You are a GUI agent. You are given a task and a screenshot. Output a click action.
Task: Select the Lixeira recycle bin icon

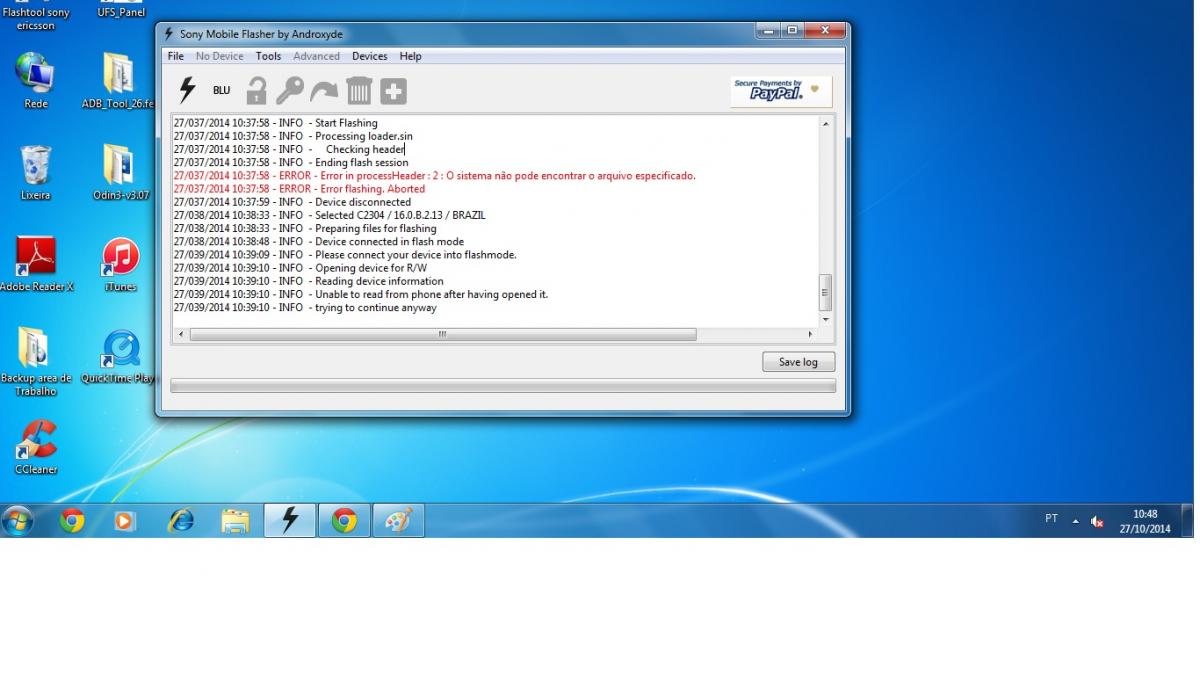35,172
